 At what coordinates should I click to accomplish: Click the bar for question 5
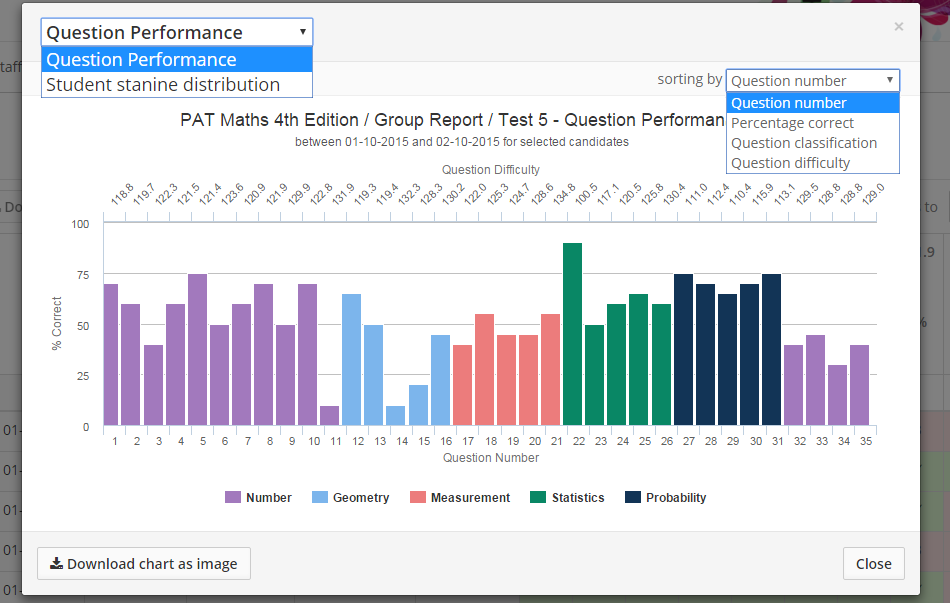pyautogui.click(x=198, y=350)
